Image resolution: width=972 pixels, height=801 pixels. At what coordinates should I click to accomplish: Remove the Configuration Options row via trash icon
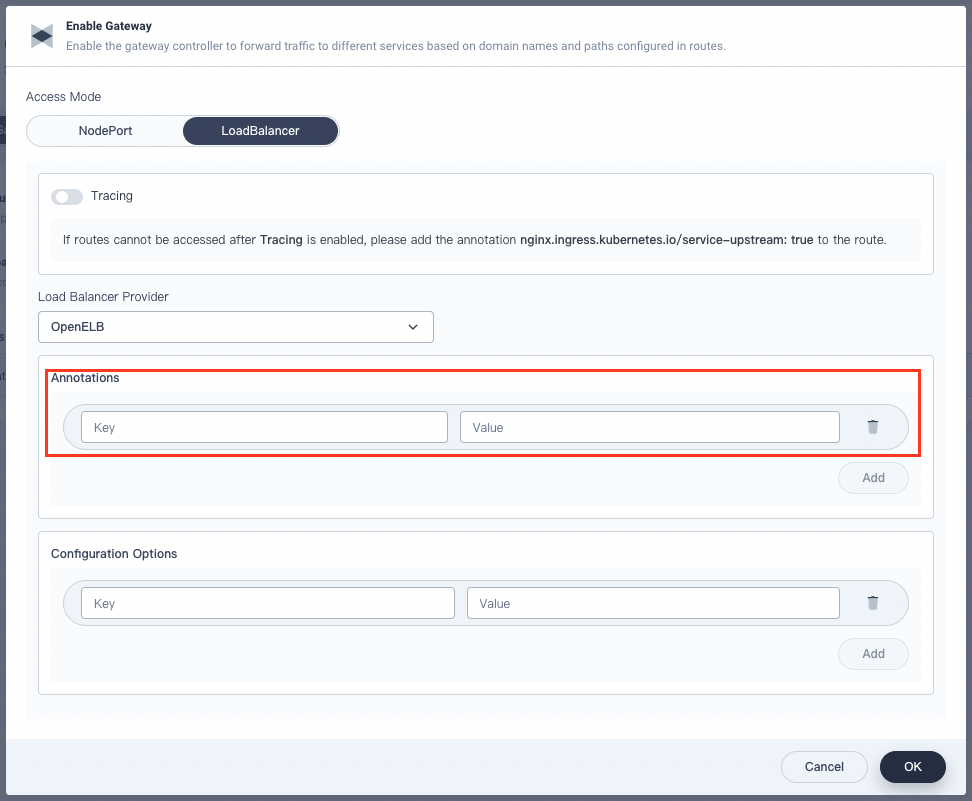click(x=873, y=602)
